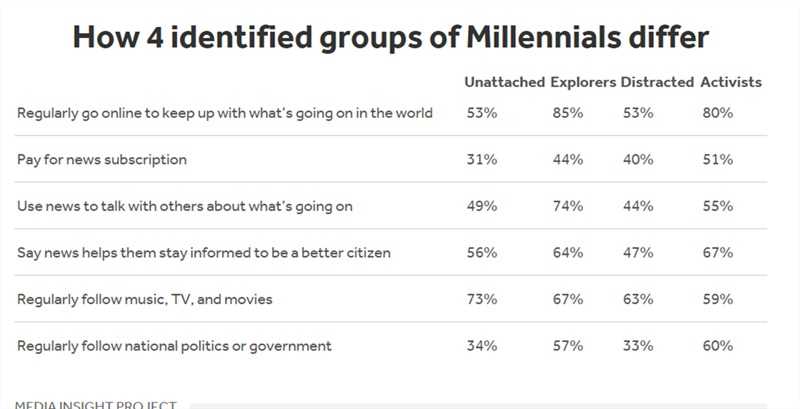Click the 'Regularly go online' row label
800x409 pixels.
pyautogui.click(x=225, y=113)
